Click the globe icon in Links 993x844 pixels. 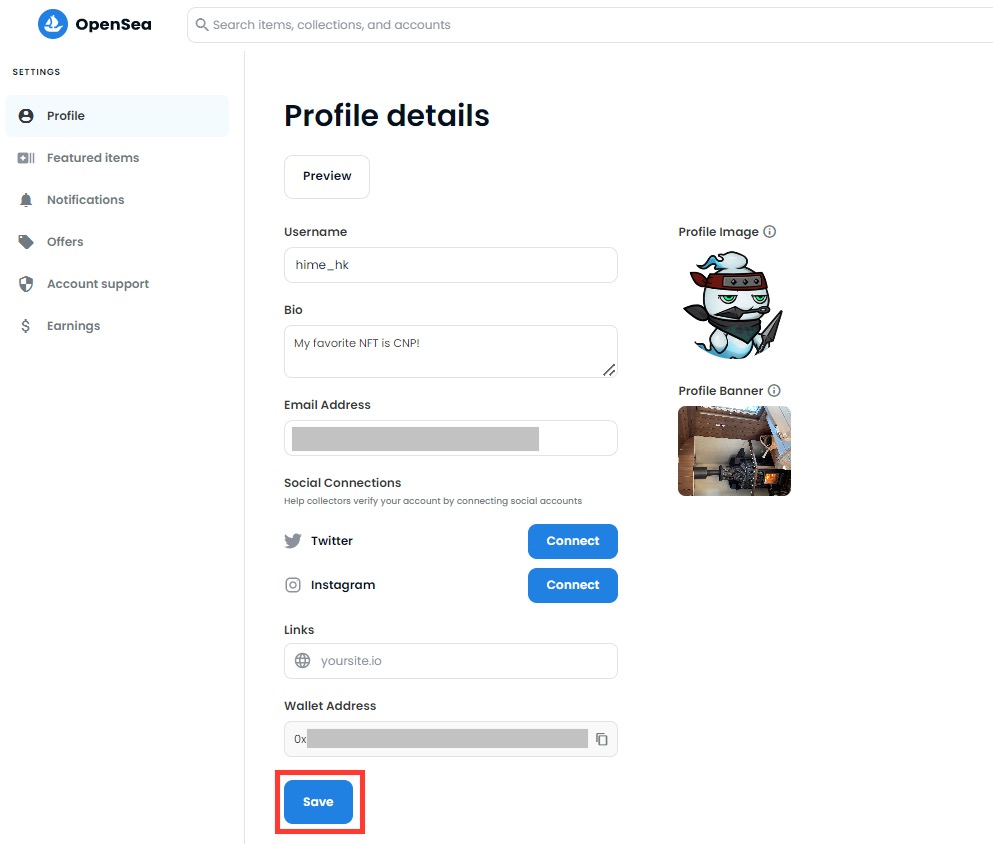[303, 661]
